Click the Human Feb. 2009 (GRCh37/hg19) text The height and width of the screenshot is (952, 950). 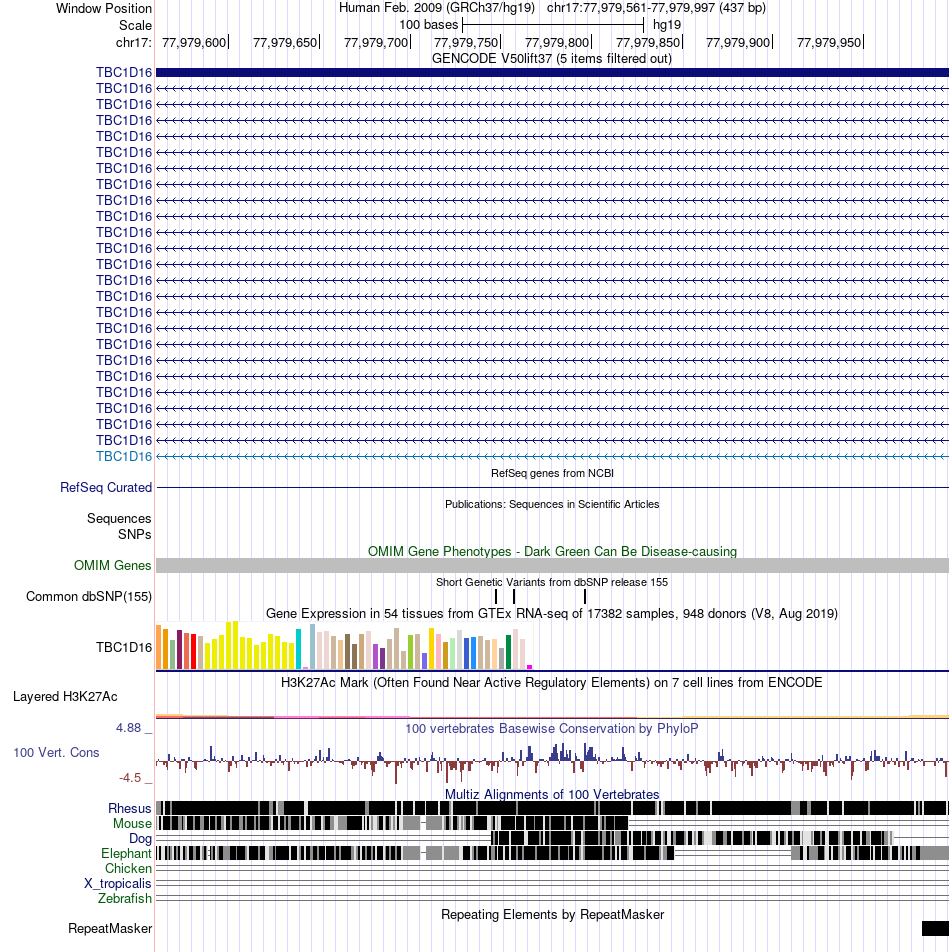point(436,8)
